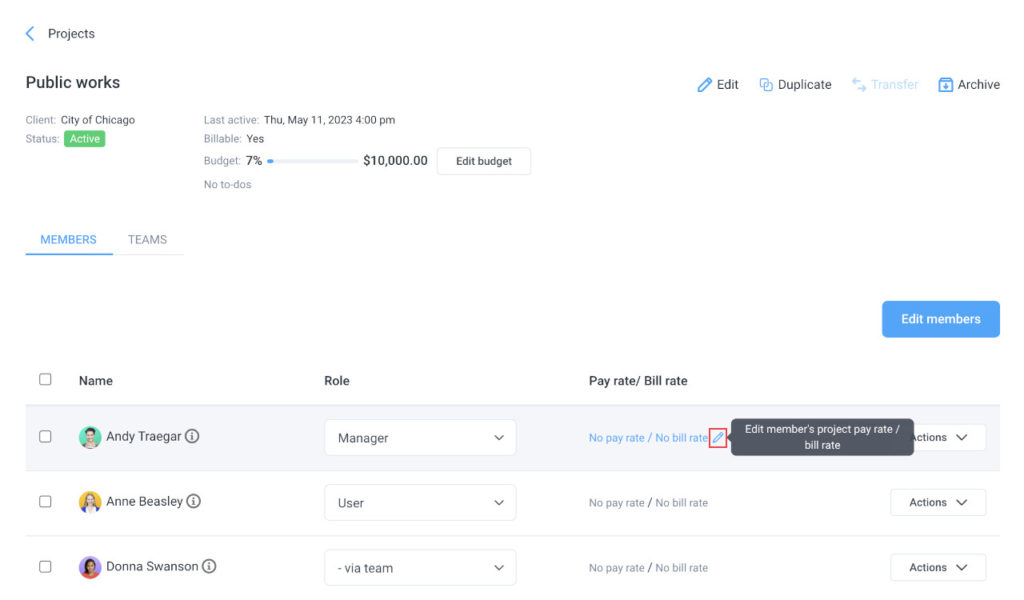Viewport: 1024px width, 600px height.
Task: Open the via team role dropdown for Donna
Action: 419,566
